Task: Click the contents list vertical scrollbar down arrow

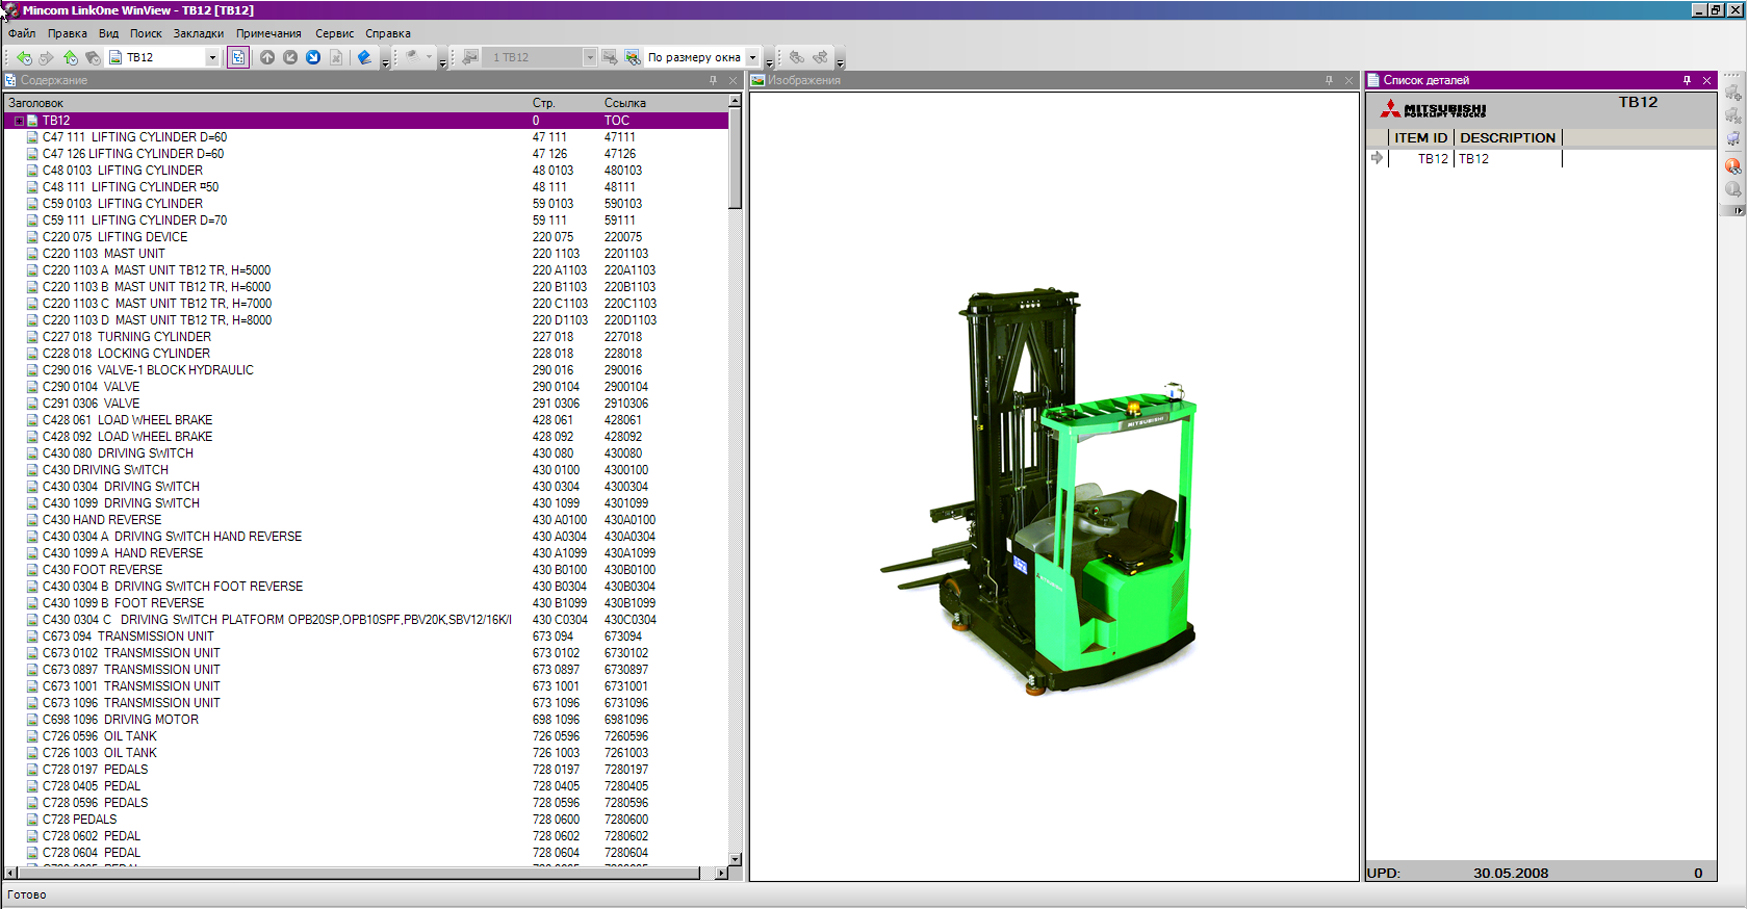Action: (x=735, y=859)
